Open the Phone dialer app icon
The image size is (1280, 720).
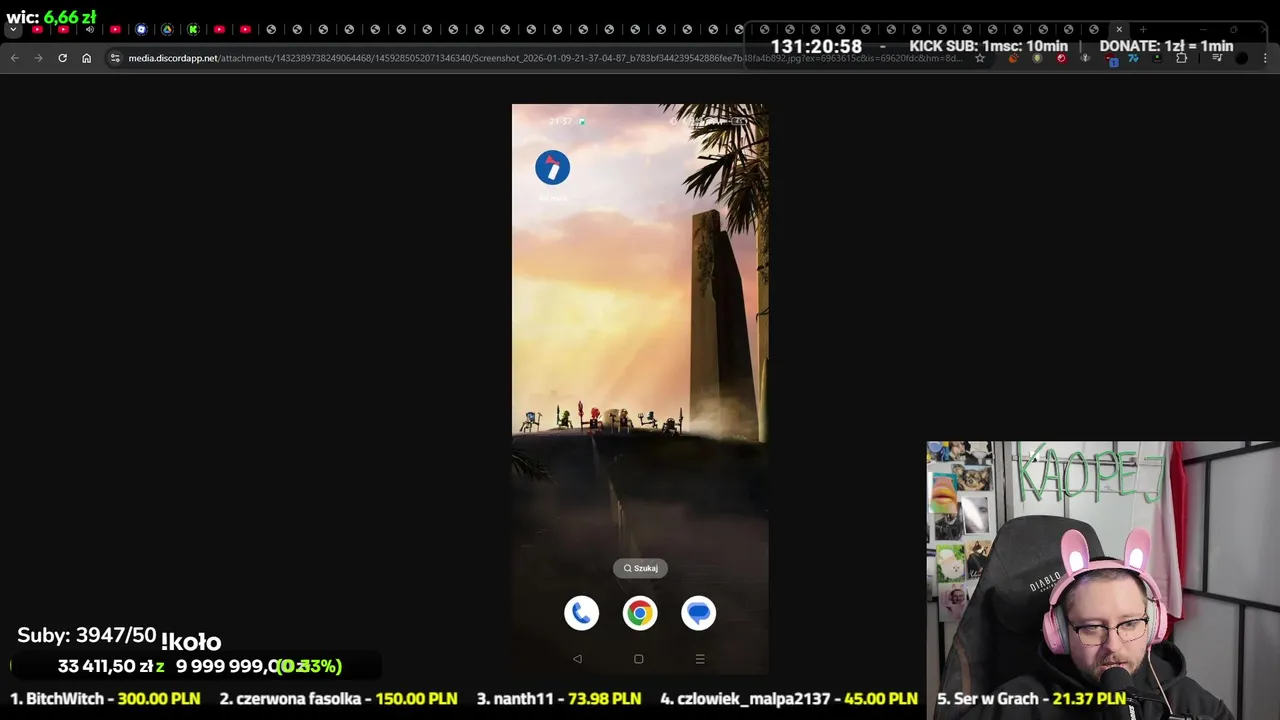coord(581,613)
